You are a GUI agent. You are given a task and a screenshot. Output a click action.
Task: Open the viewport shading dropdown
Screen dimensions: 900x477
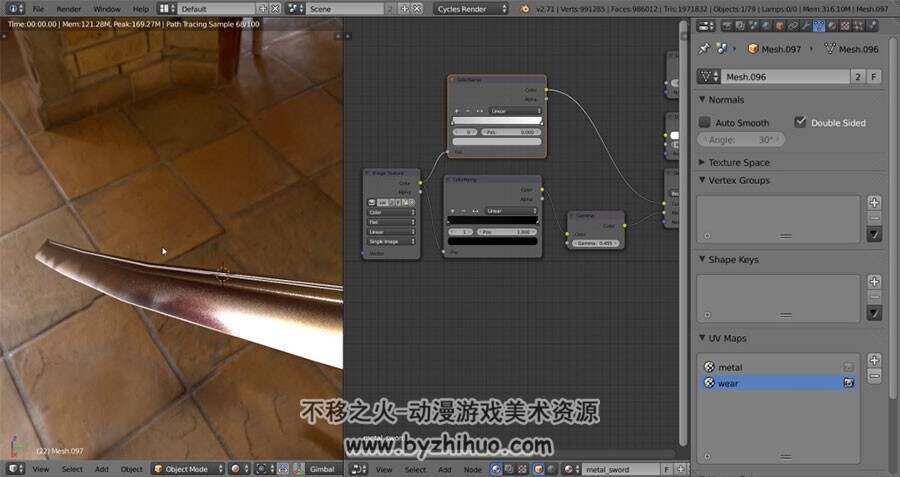coord(239,469)
